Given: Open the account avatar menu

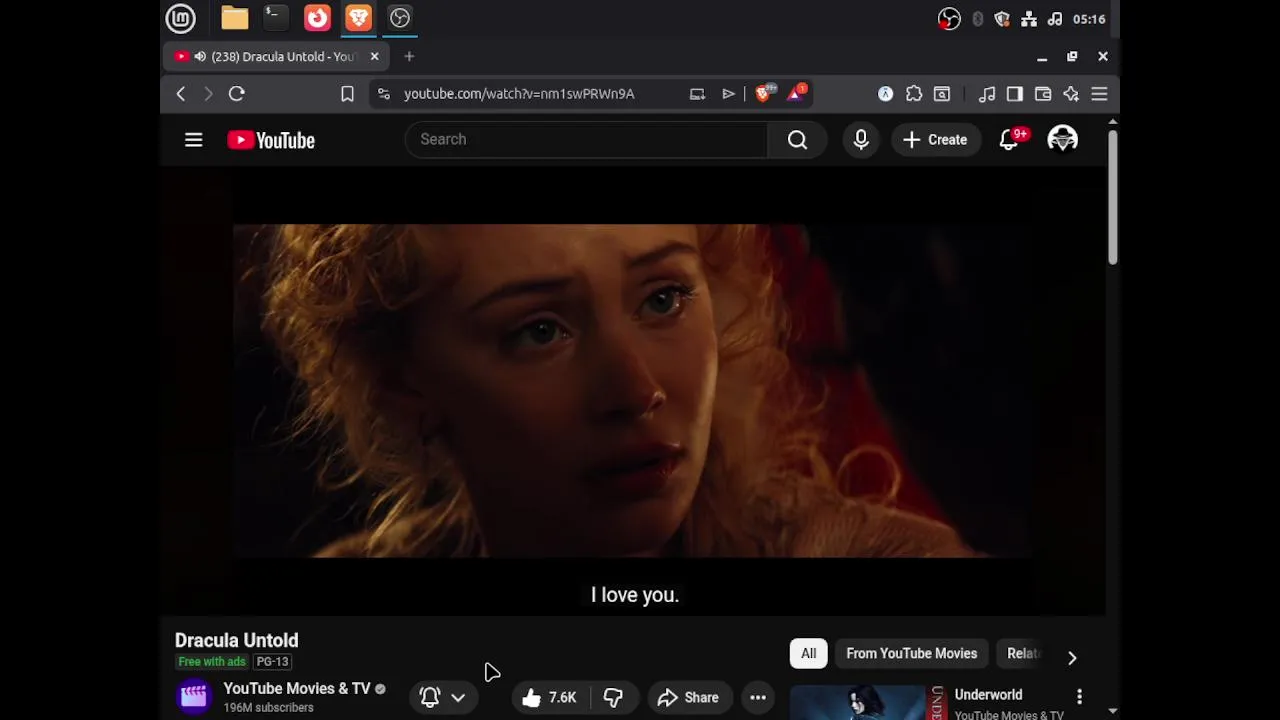Looking at the screenshot, I should click(x=1062, y=139).
